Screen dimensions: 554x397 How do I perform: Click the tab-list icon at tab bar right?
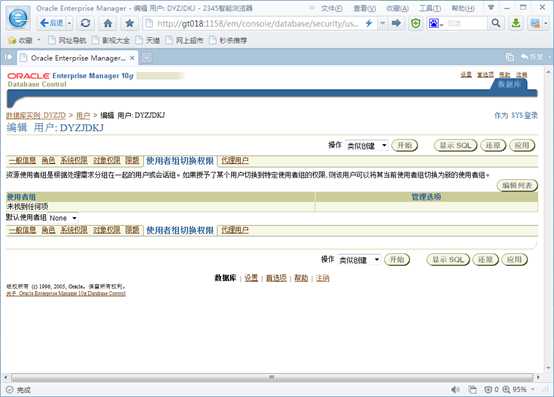tap(509, 57)
